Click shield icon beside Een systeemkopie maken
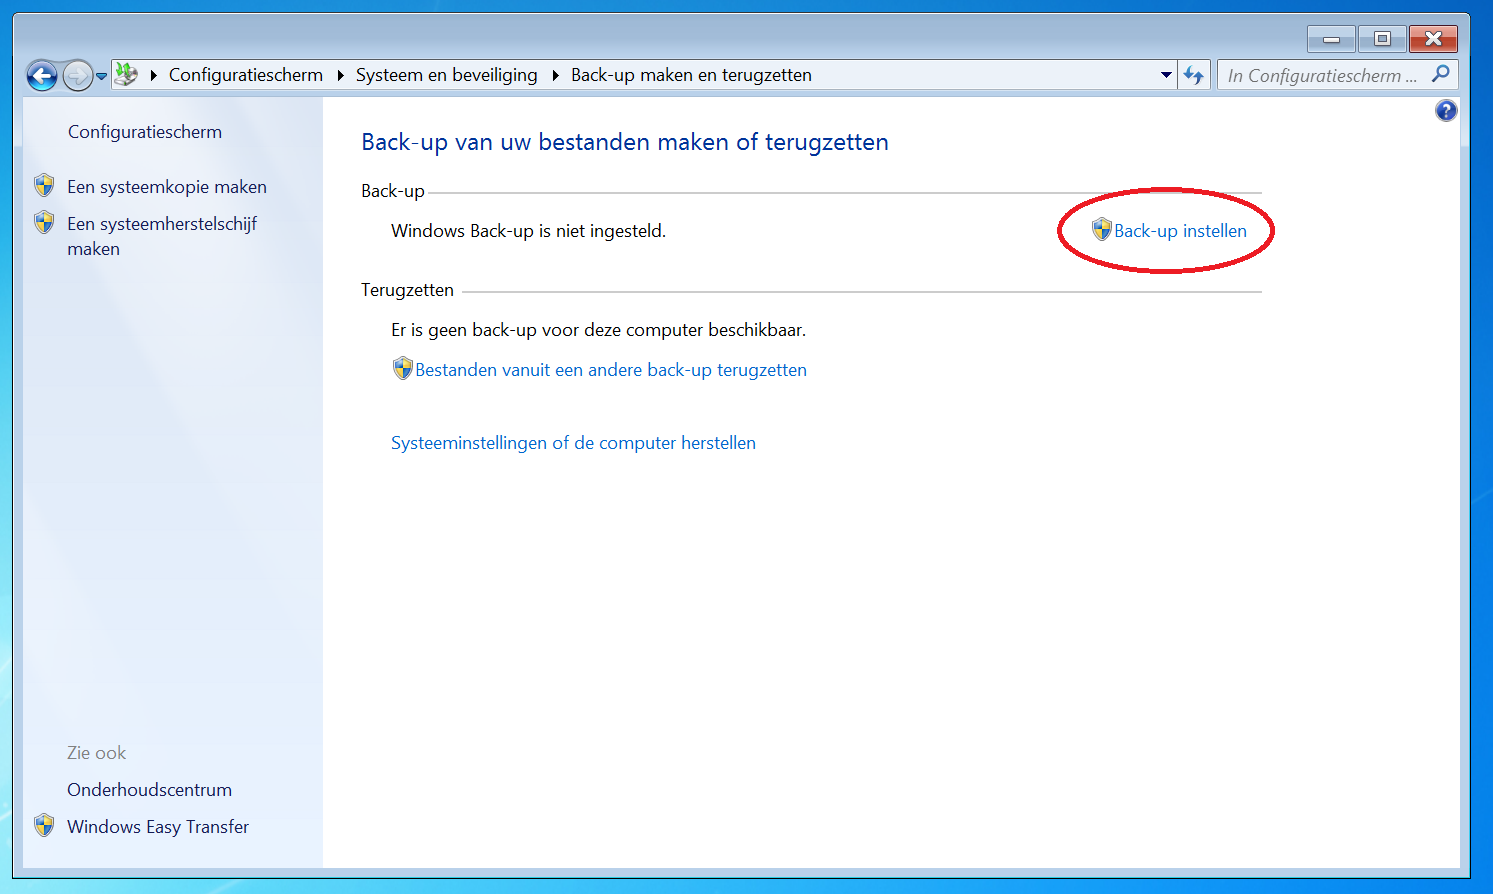The image size is (1493, 894). (x=44, y=186)
